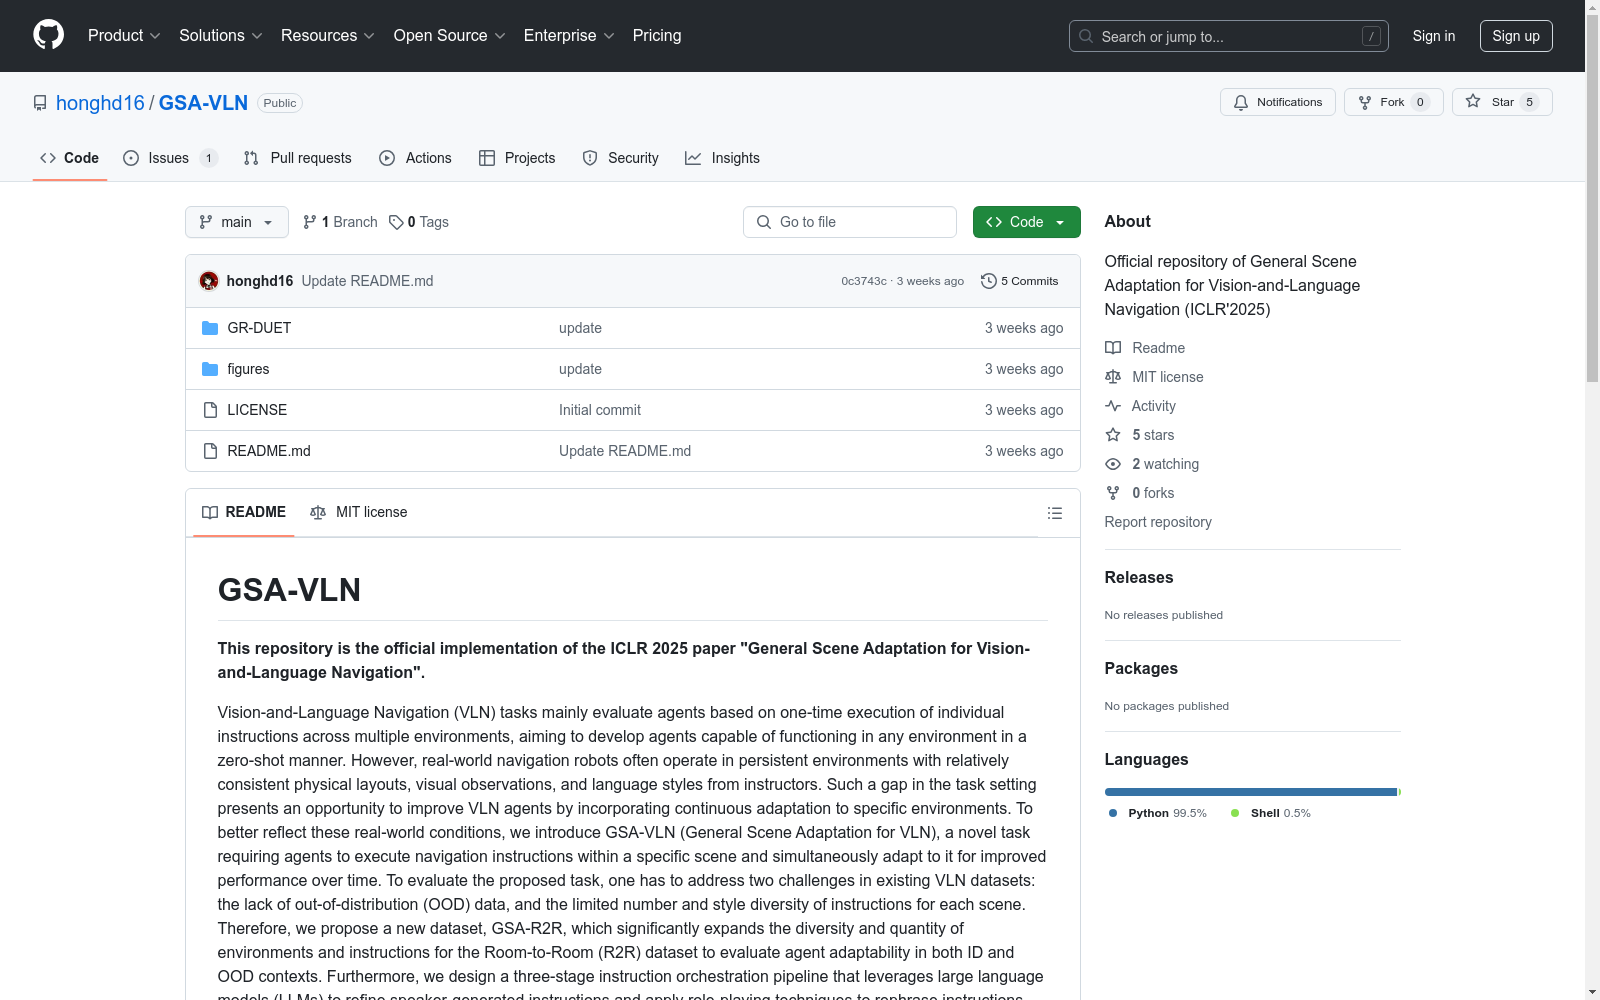1600x1000 pixels.
Task: Open the 0c3743c commit hash link
Action: click(x=864, y=281)
